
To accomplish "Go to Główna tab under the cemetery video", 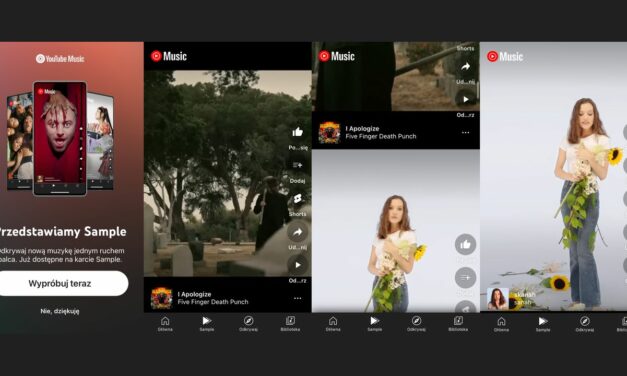I will click(165, 324).
